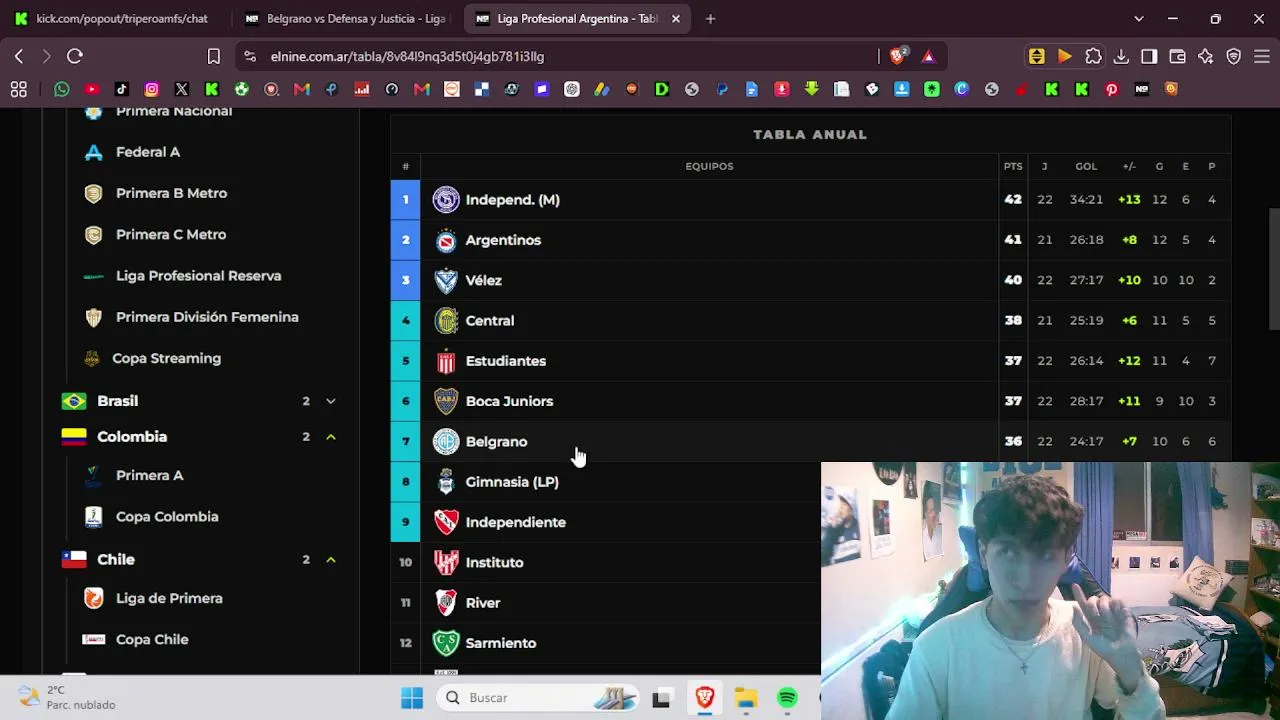Reload the current page
This screenshot has width=1280, height=720.
coord(75,56)
